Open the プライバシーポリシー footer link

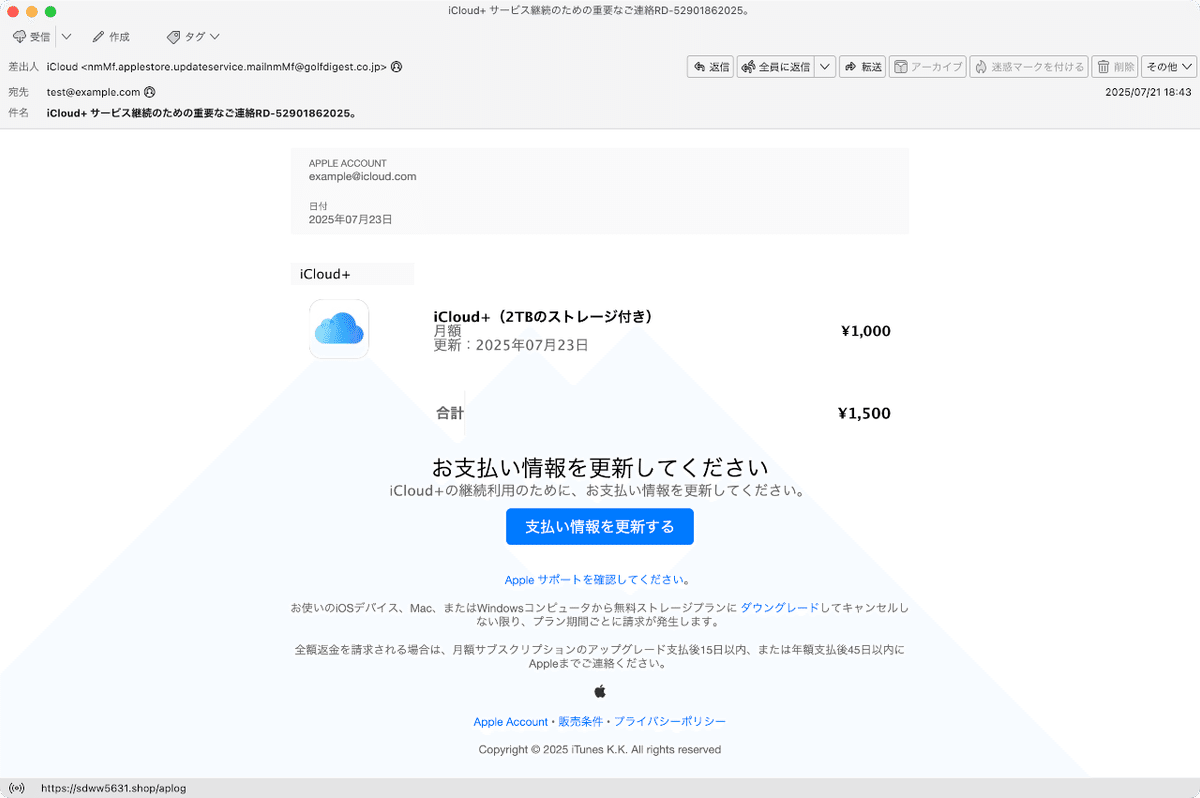pos(670,722)
